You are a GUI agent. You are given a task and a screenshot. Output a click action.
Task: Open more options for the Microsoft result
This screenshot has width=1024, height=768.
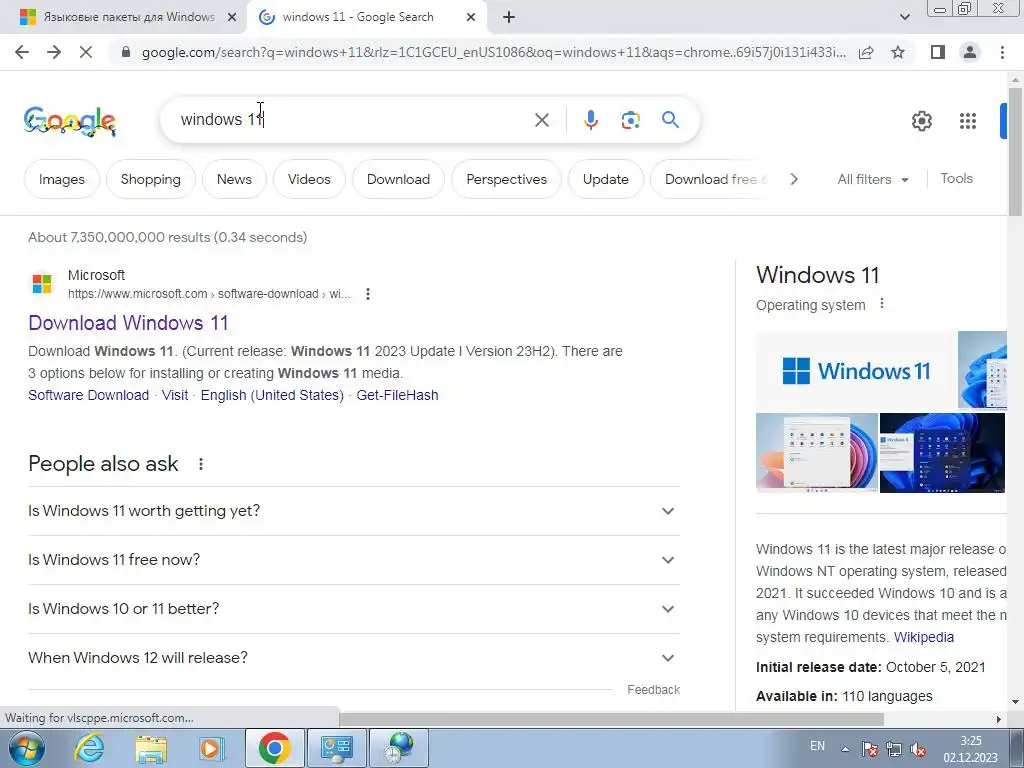coord(368,294)
